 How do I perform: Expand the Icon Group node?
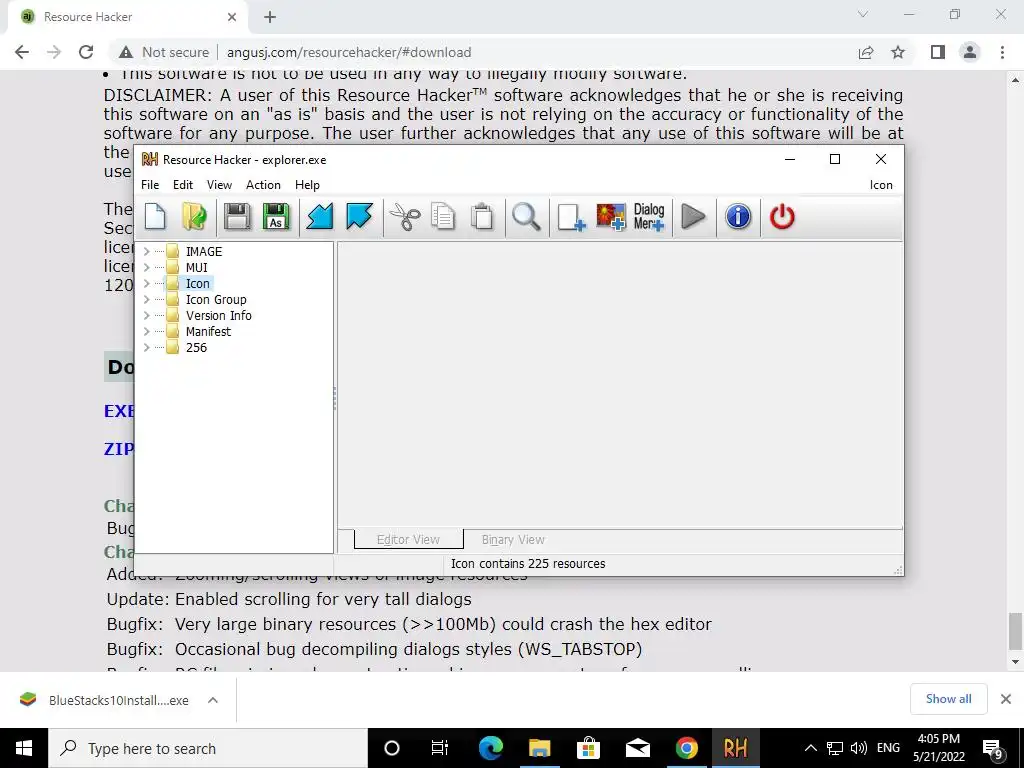146,299
